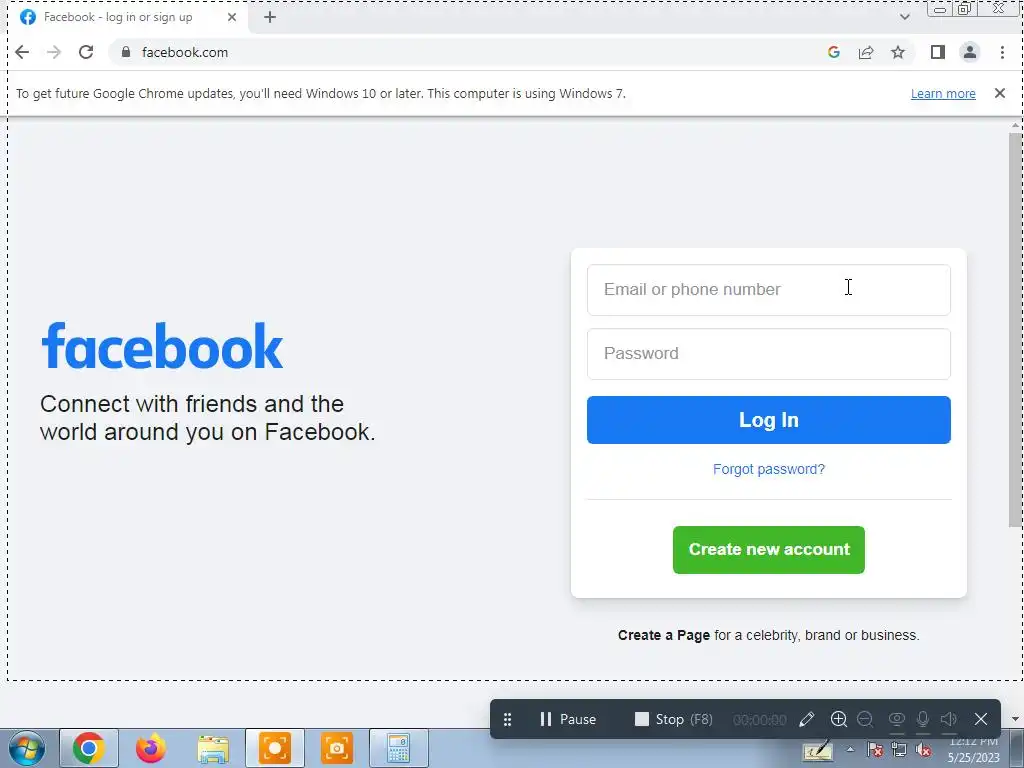Follow the Learn more link
The height and width of the screenshot is (768, 1024).
click(x=943, y=94)
